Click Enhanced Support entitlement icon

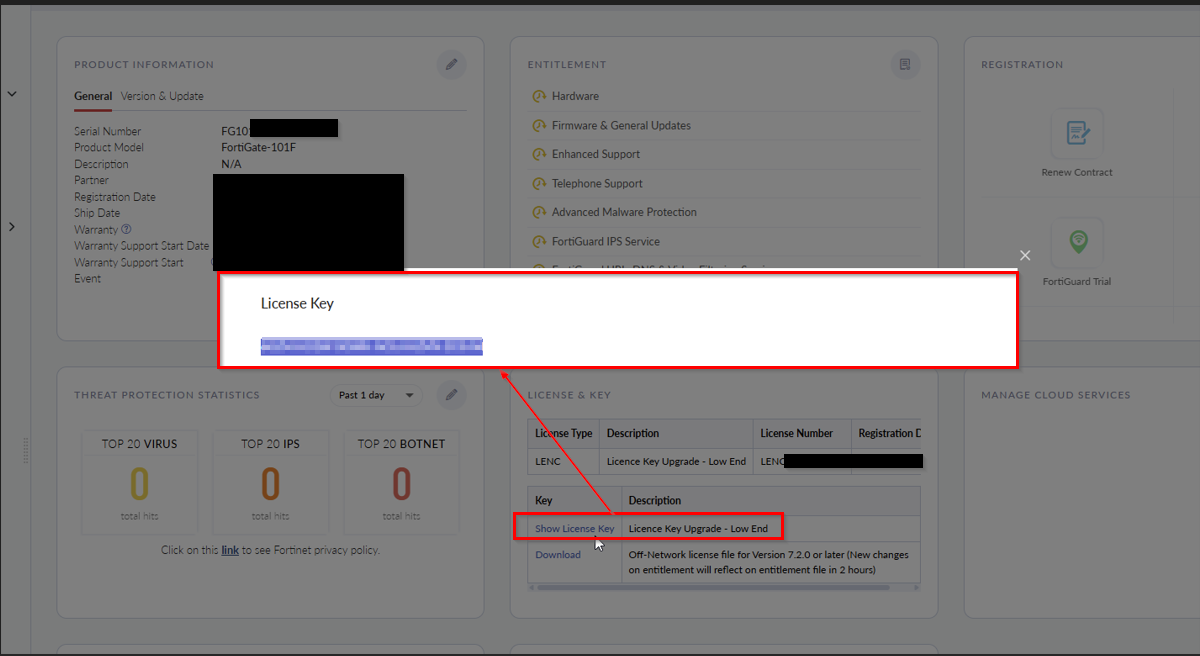point(538,155)
